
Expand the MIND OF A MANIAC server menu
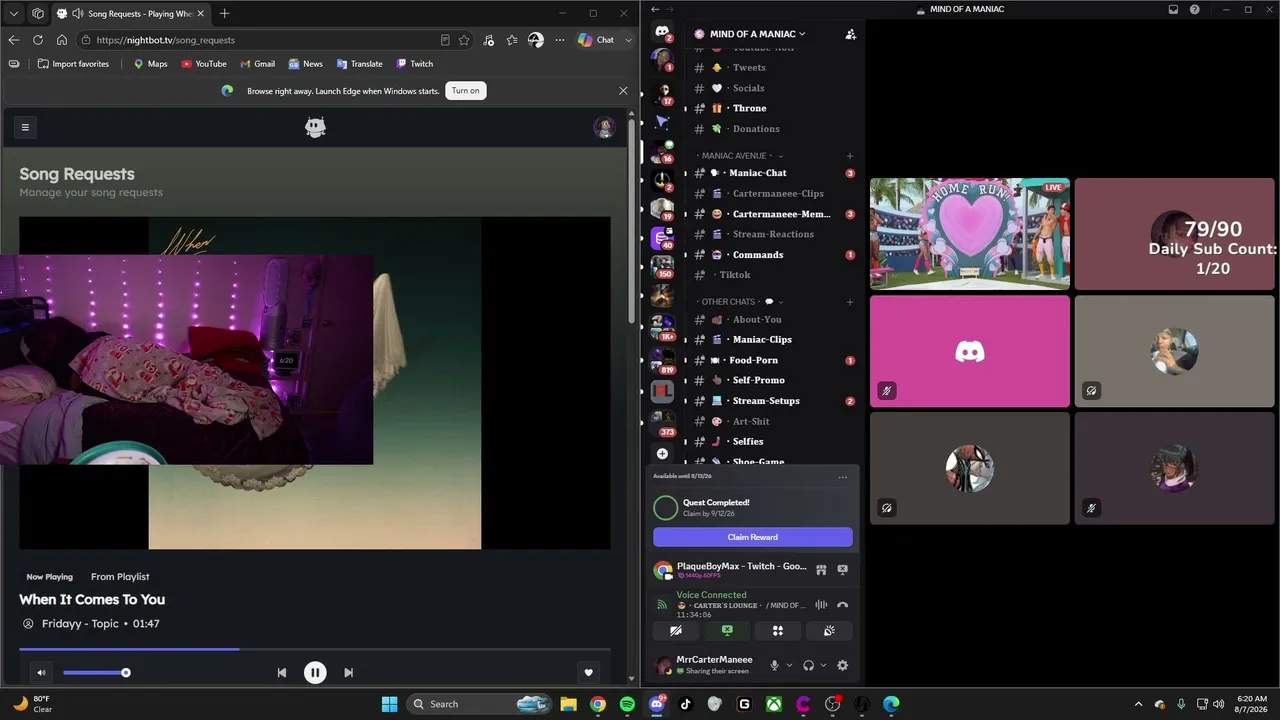click(755, 34)
